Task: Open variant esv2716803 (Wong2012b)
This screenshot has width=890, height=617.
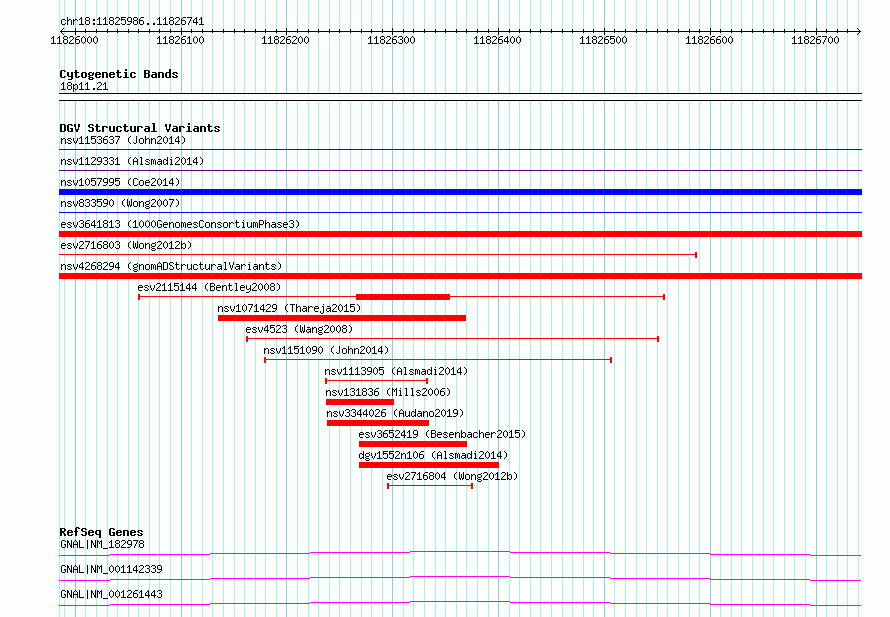Action: (x=126, y=245)
